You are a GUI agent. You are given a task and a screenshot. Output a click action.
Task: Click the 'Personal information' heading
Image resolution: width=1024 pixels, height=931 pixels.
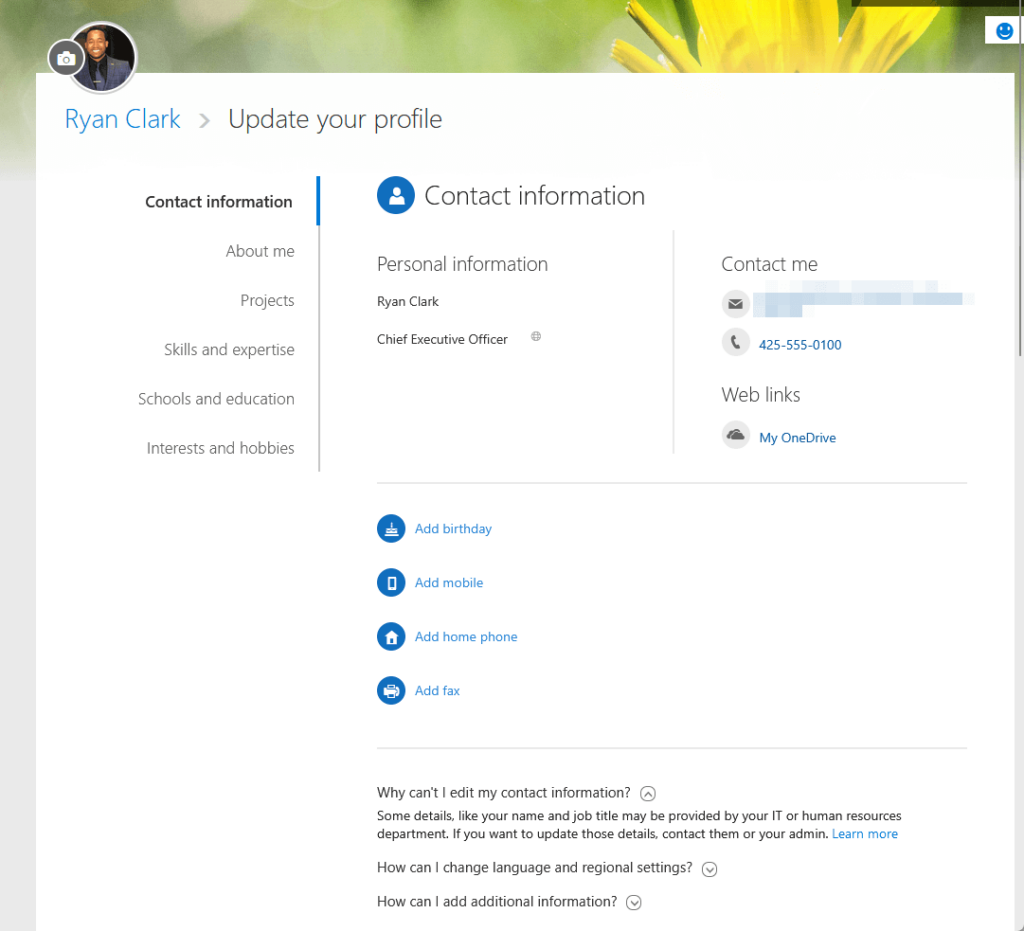click(x=462, y=264)
